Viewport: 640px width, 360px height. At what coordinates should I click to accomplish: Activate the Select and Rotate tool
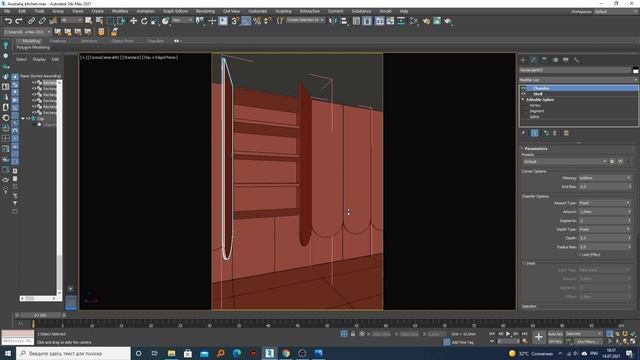(144, 21)
